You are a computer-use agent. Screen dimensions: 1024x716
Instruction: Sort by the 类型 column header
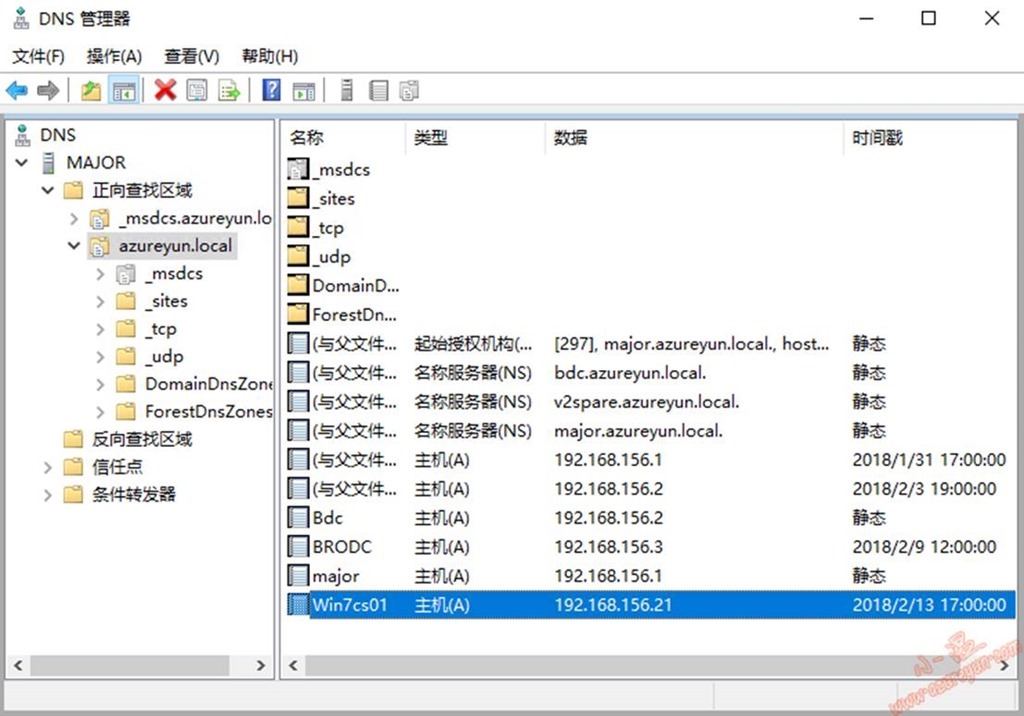[x=475, y=138]
